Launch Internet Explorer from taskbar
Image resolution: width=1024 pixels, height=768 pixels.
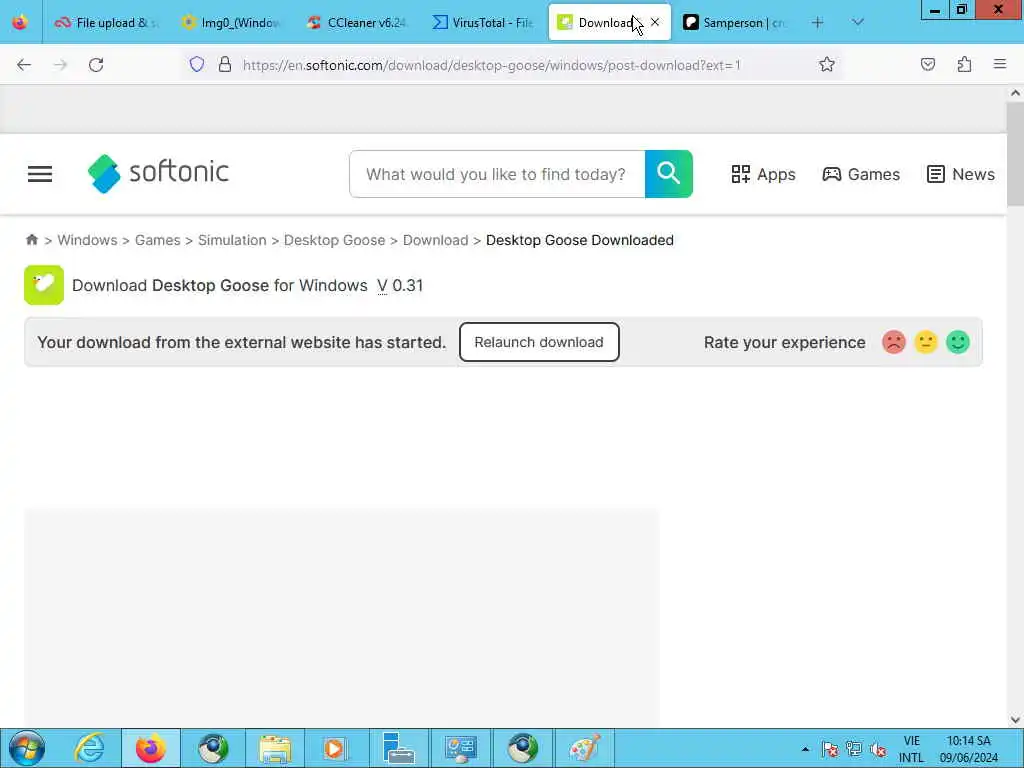click(x=89, y=748)
